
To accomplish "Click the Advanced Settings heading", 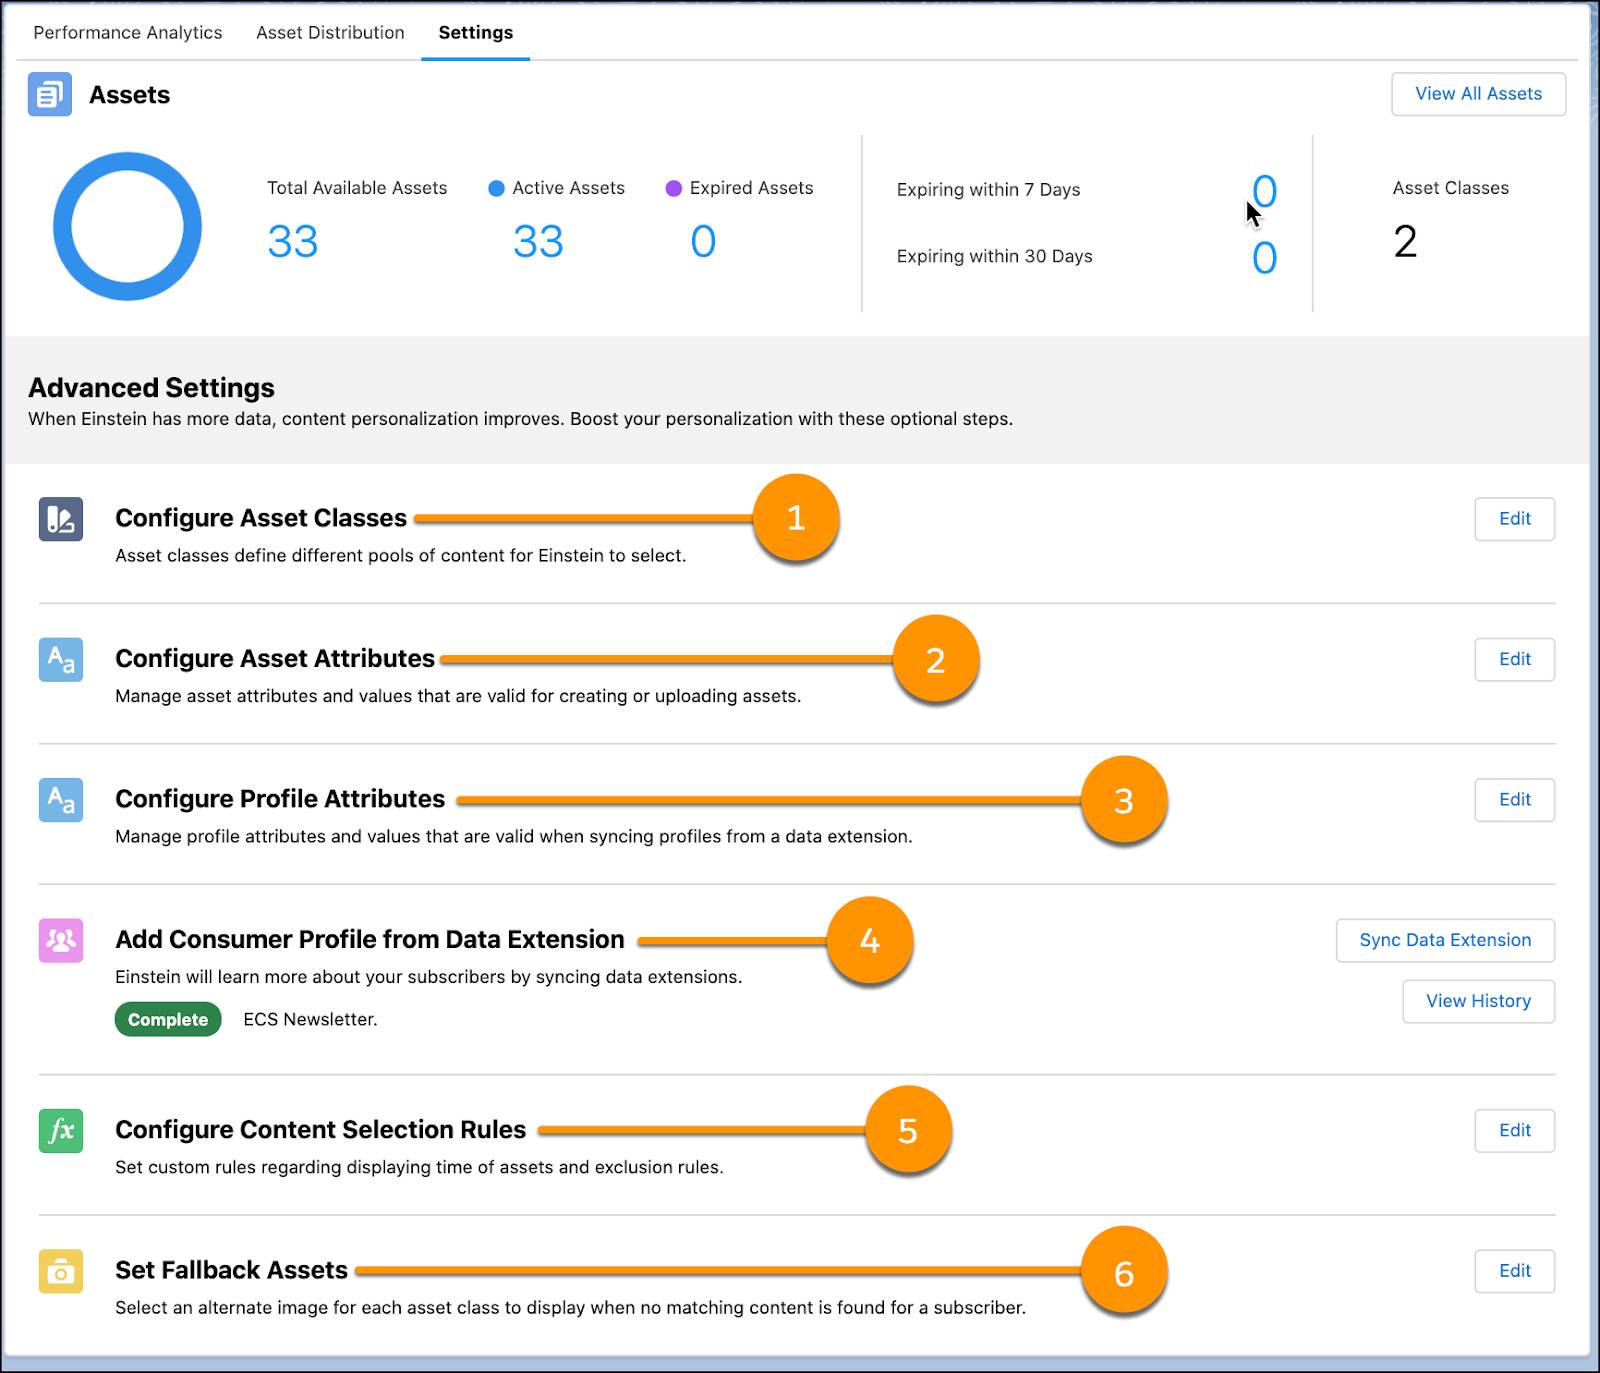I will pyautogui.click(x=151, y=388).
